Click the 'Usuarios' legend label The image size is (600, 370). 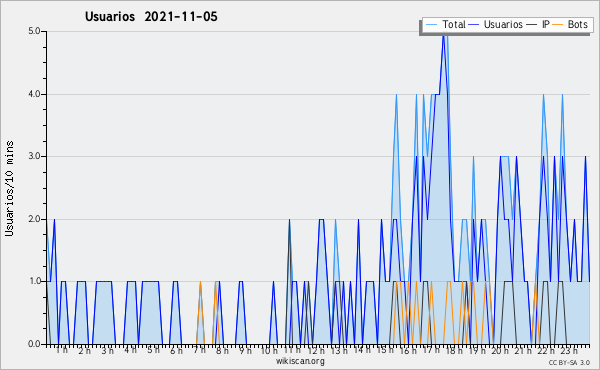coord(503,24)
